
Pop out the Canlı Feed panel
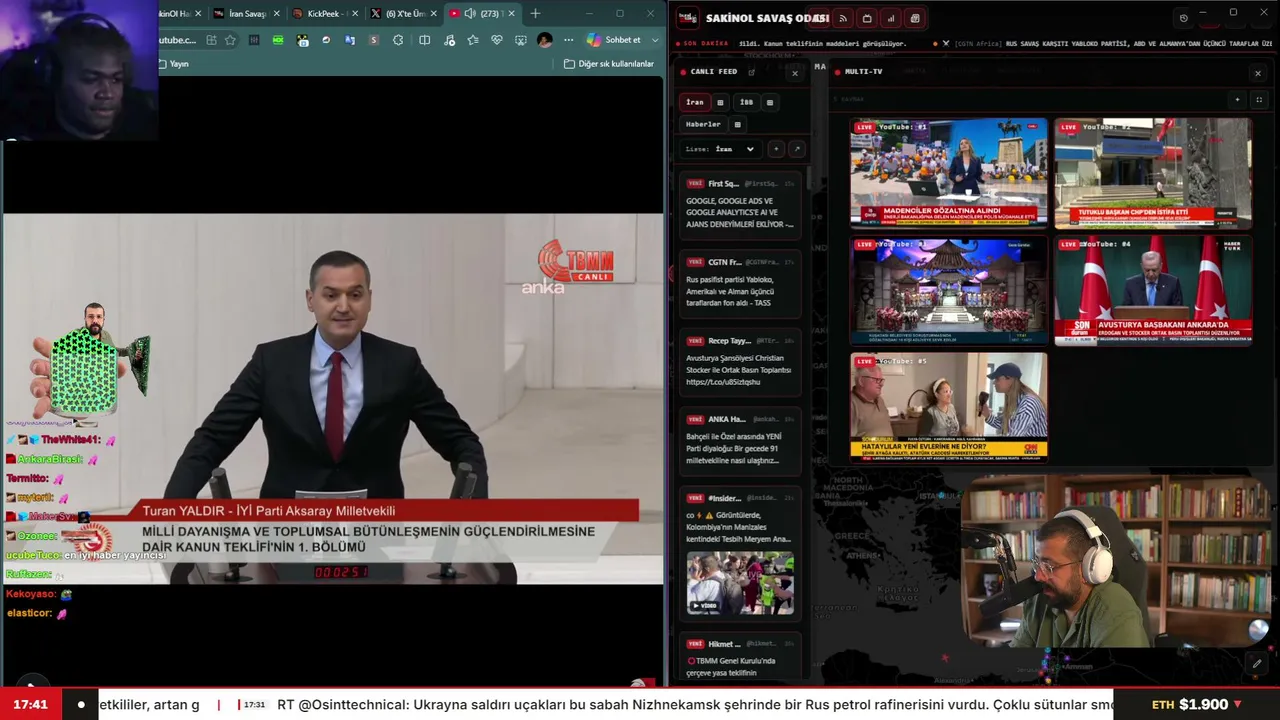(751, 72)
